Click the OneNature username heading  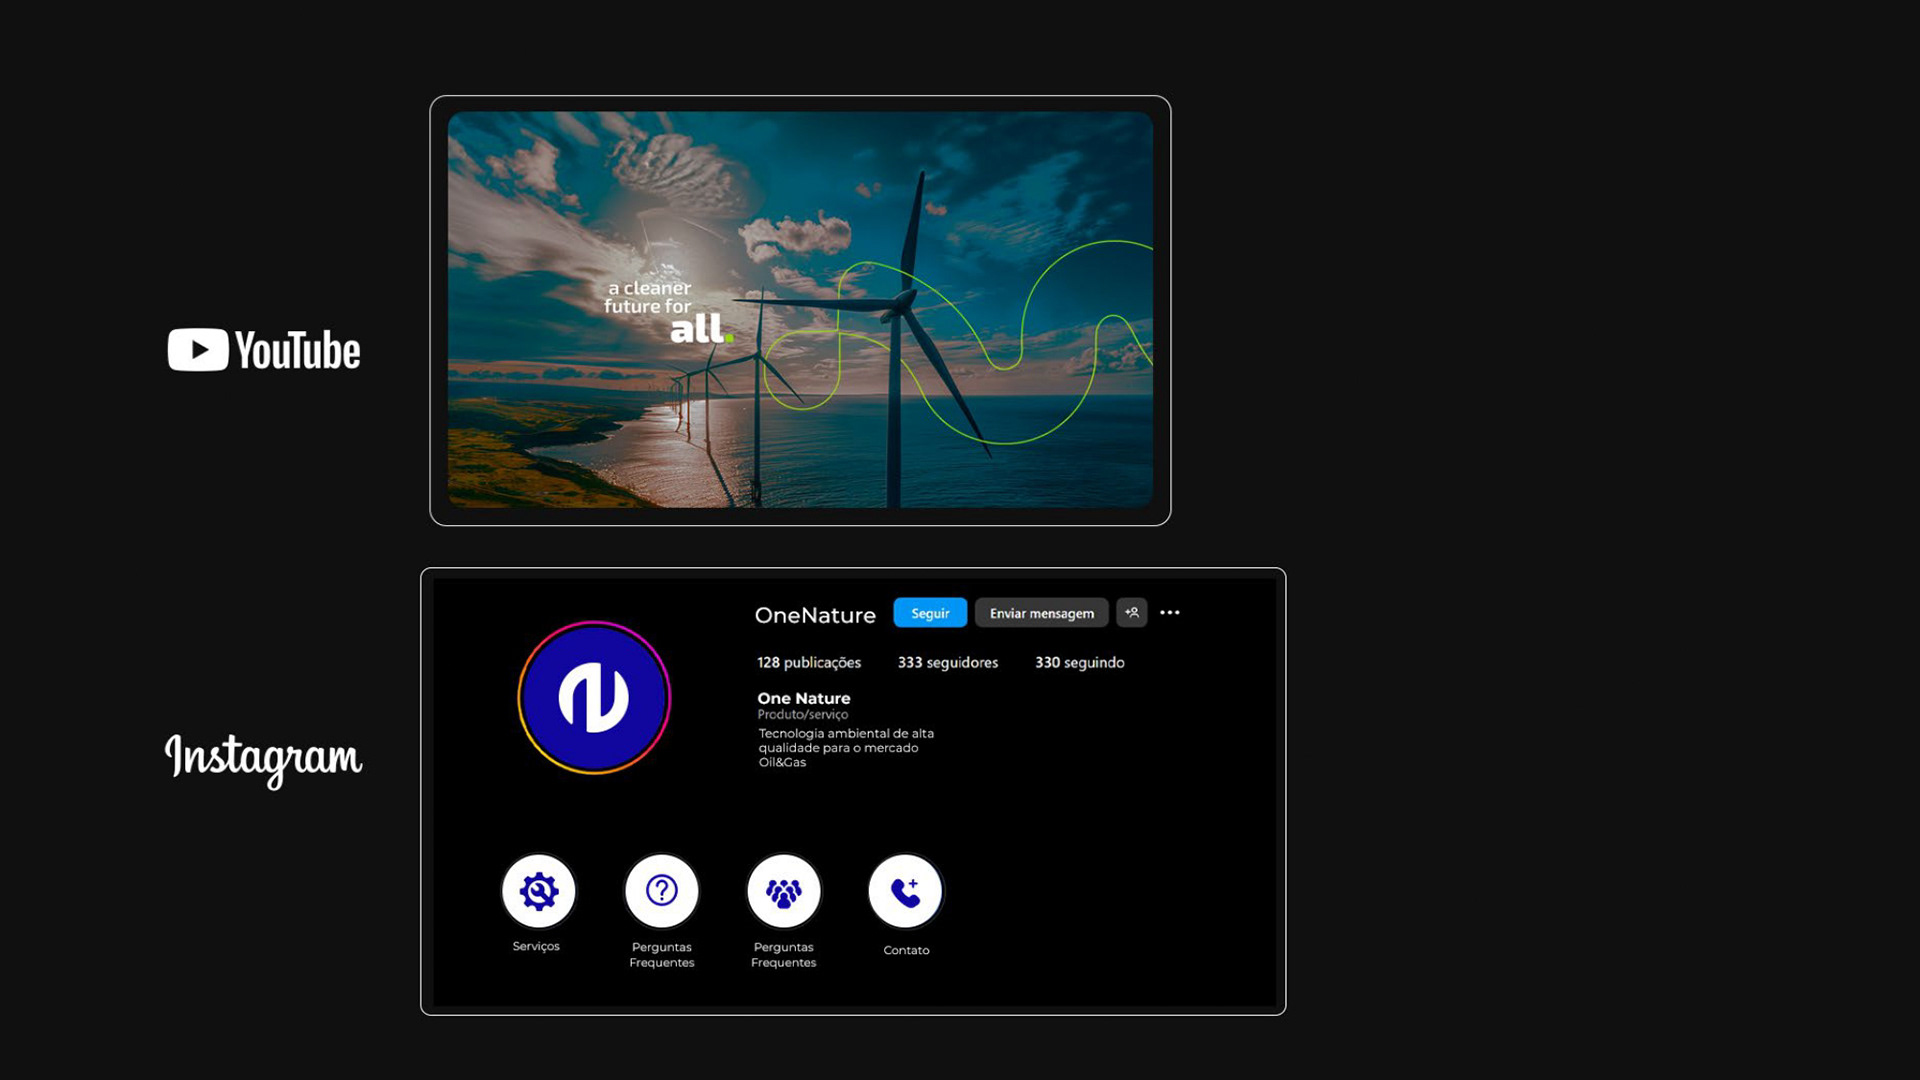pos(814,615)
